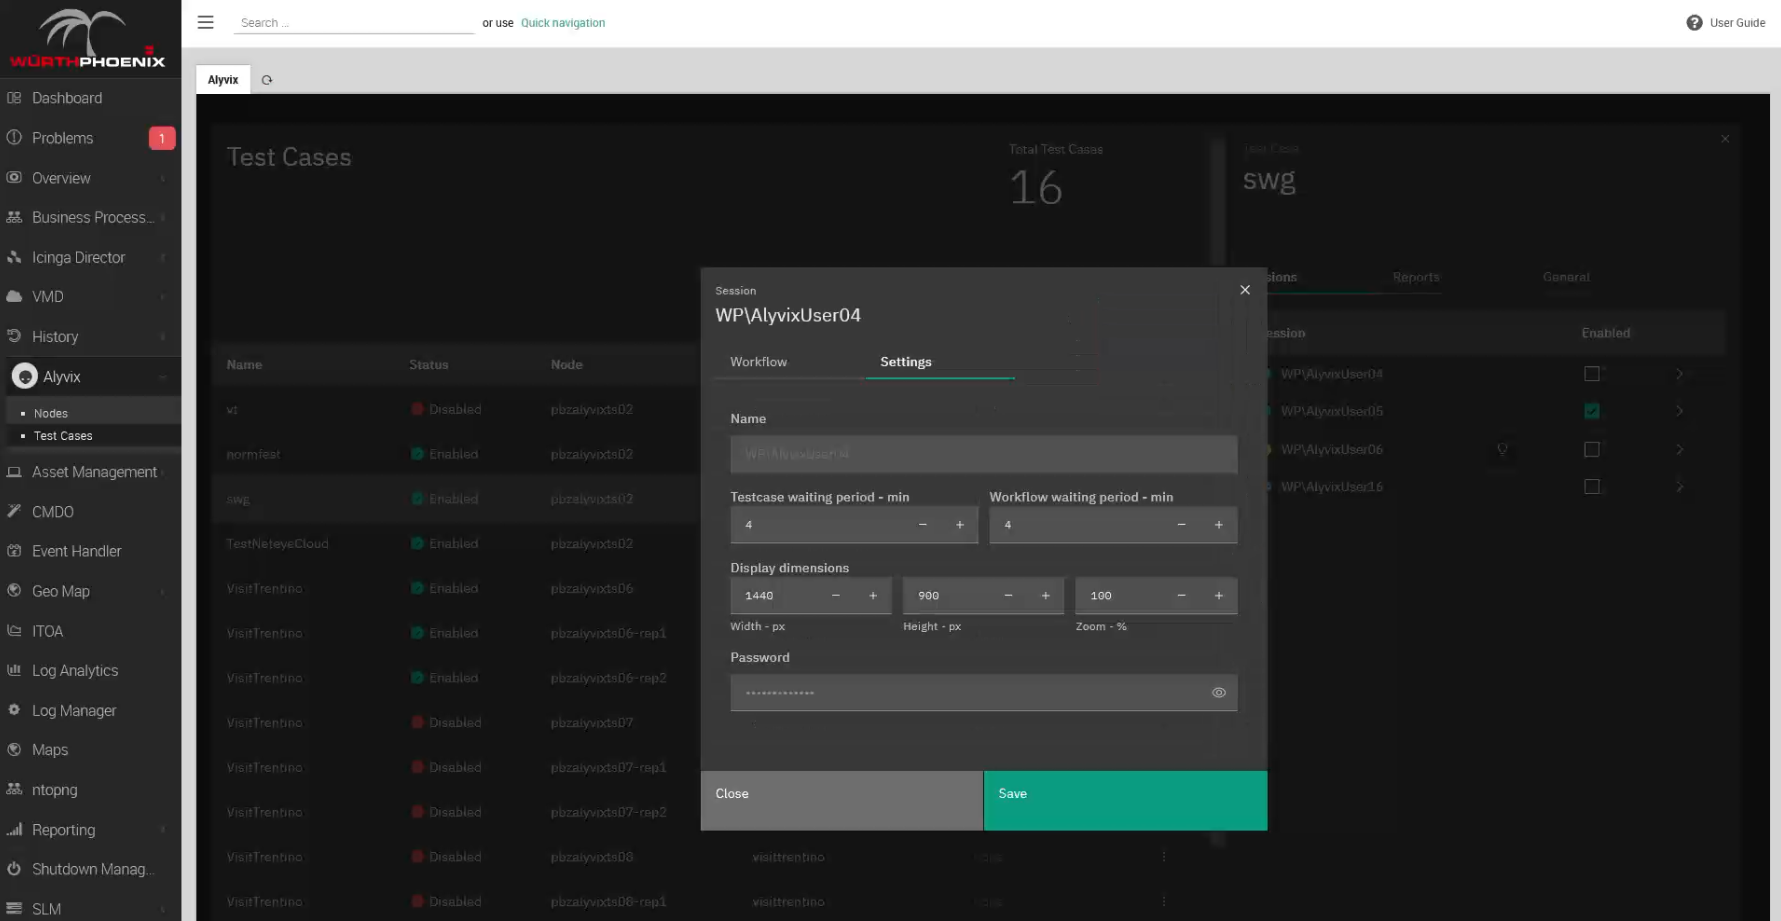Switch to Reports tab in swg panel

1416,277
